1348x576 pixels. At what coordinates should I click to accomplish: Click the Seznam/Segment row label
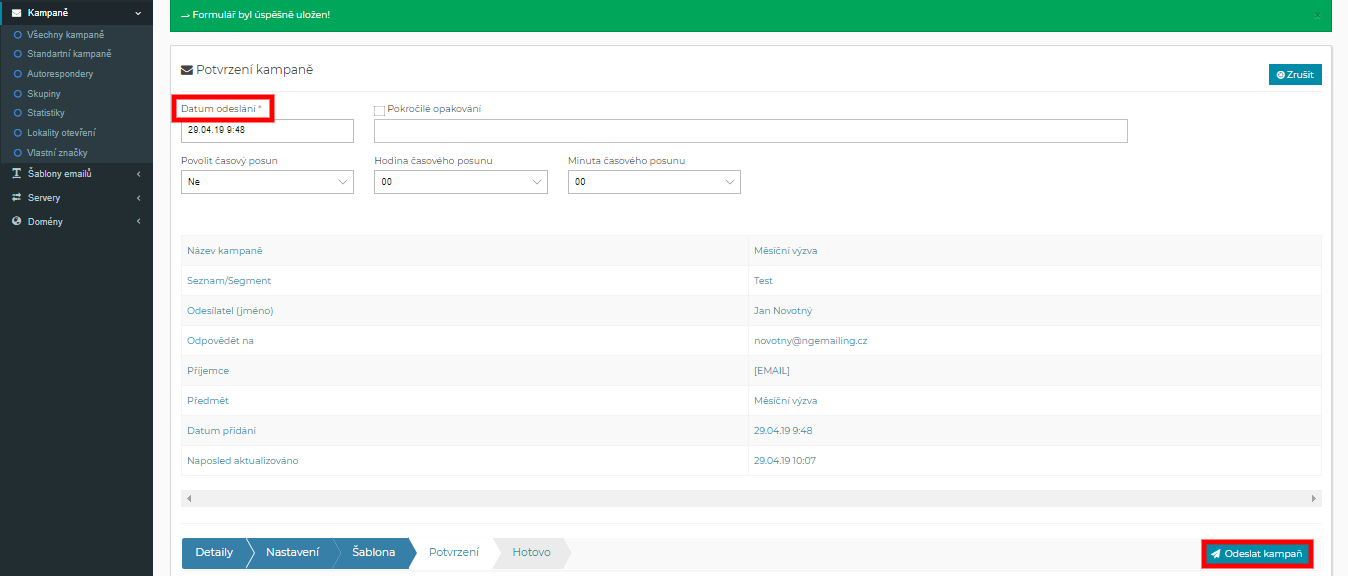click(229, 281)
